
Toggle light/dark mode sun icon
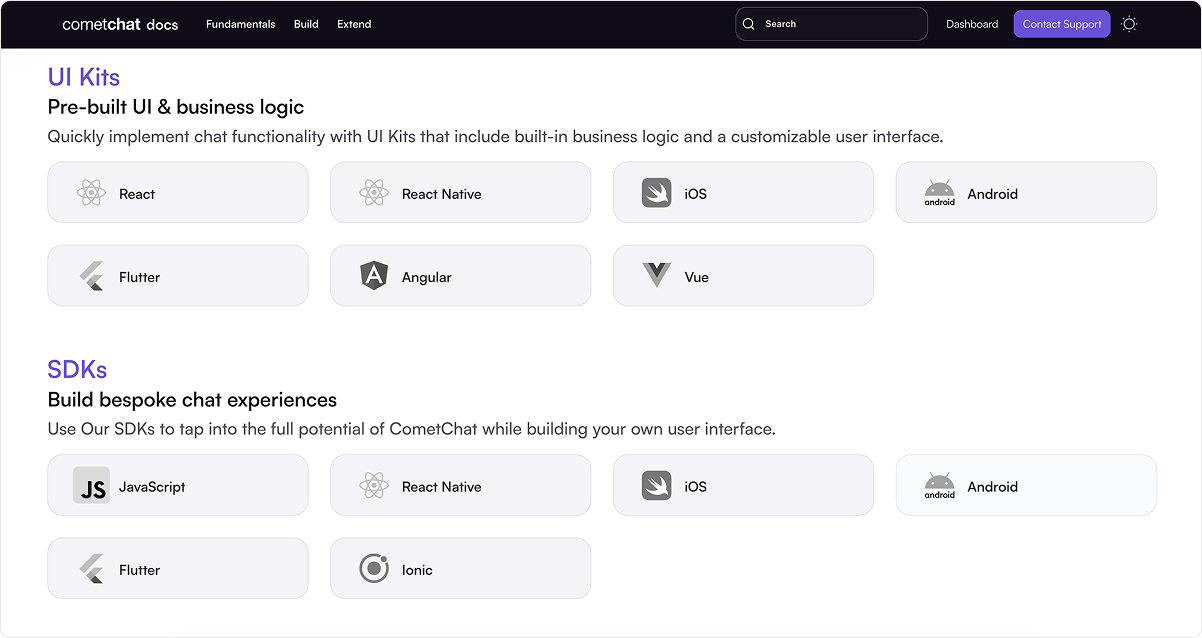[x=1129, y=24]
